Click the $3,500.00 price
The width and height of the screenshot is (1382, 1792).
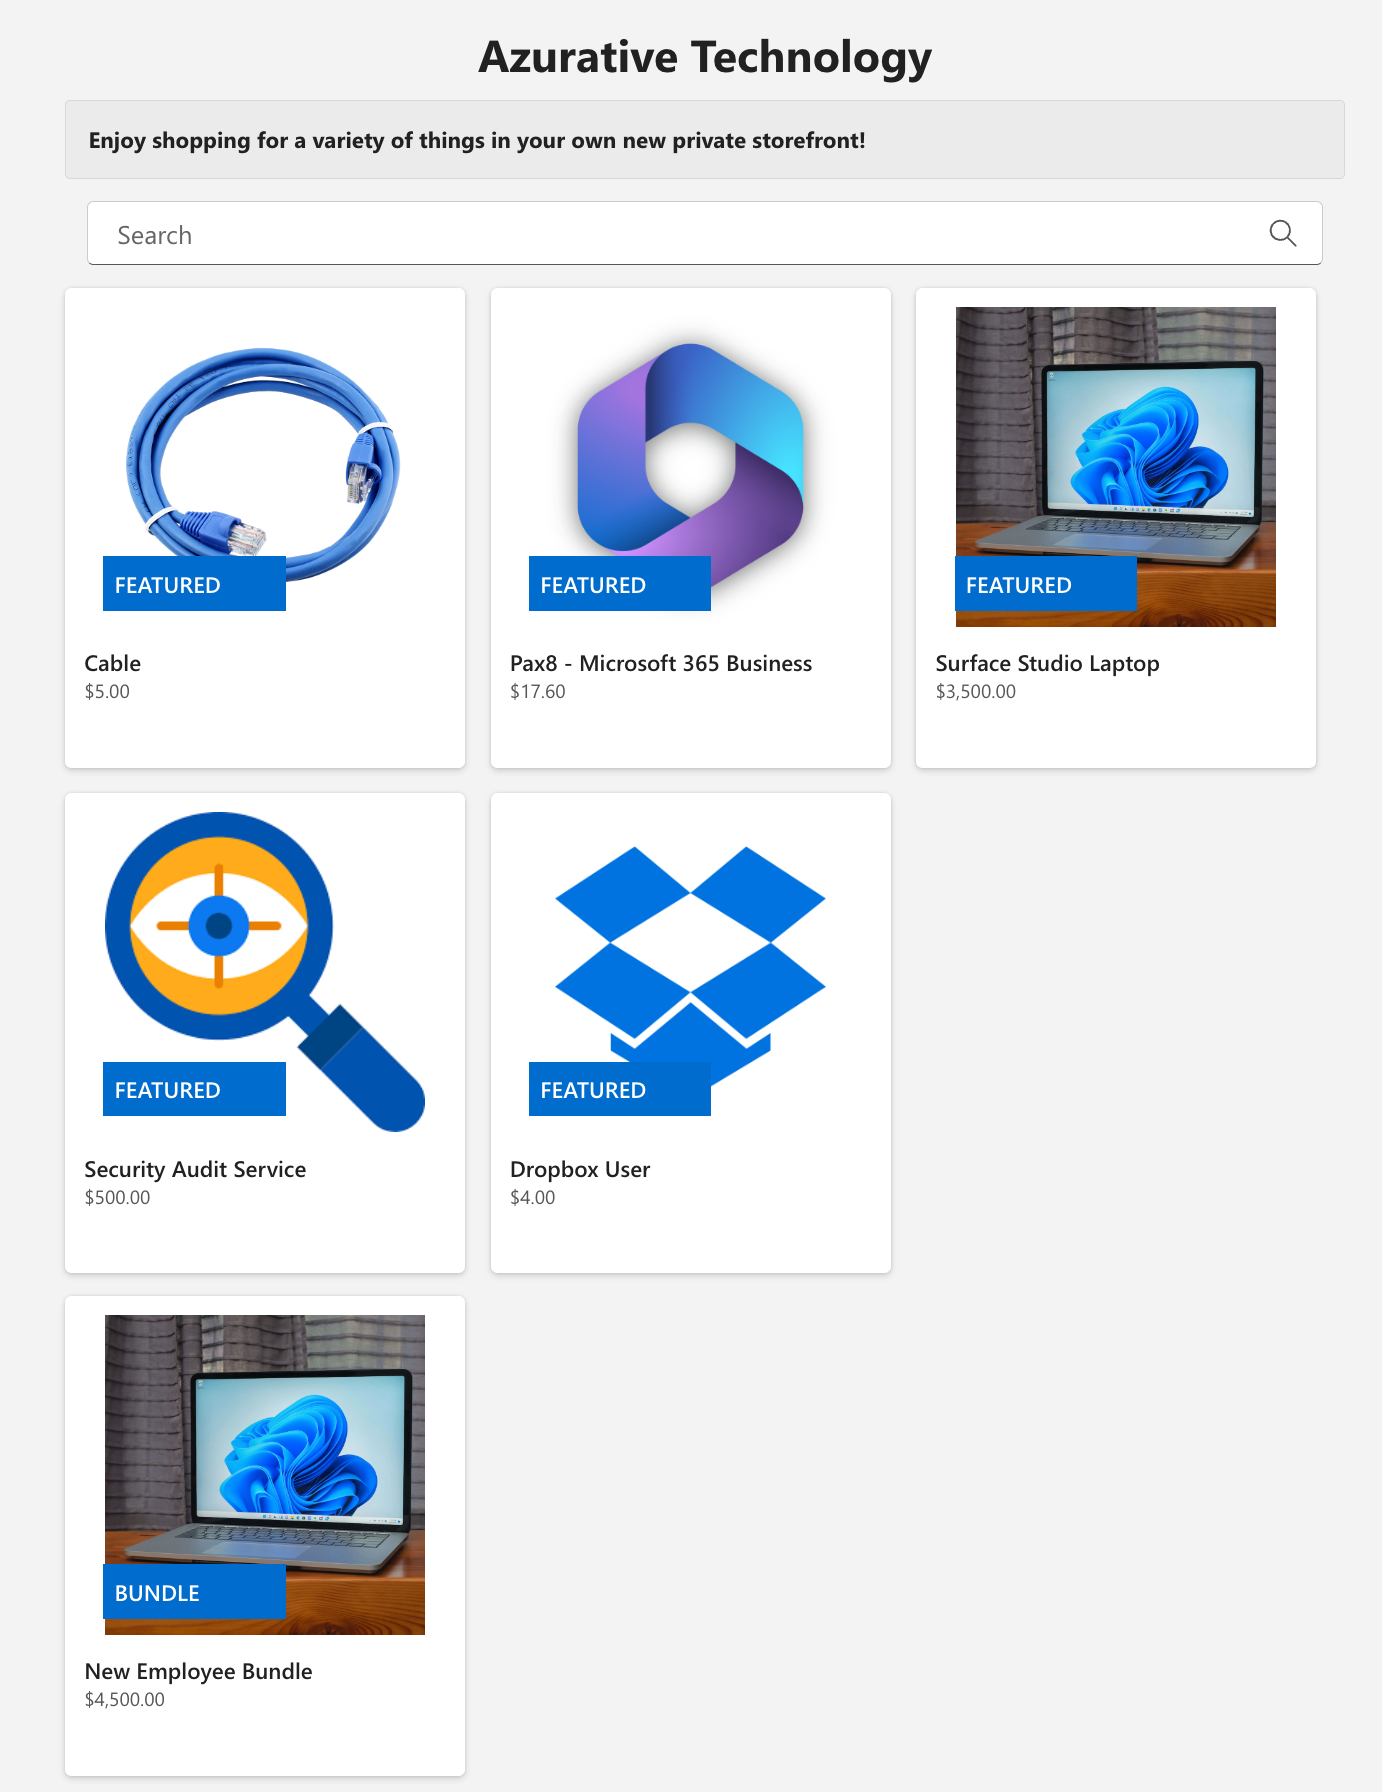[x=976, y=691]
